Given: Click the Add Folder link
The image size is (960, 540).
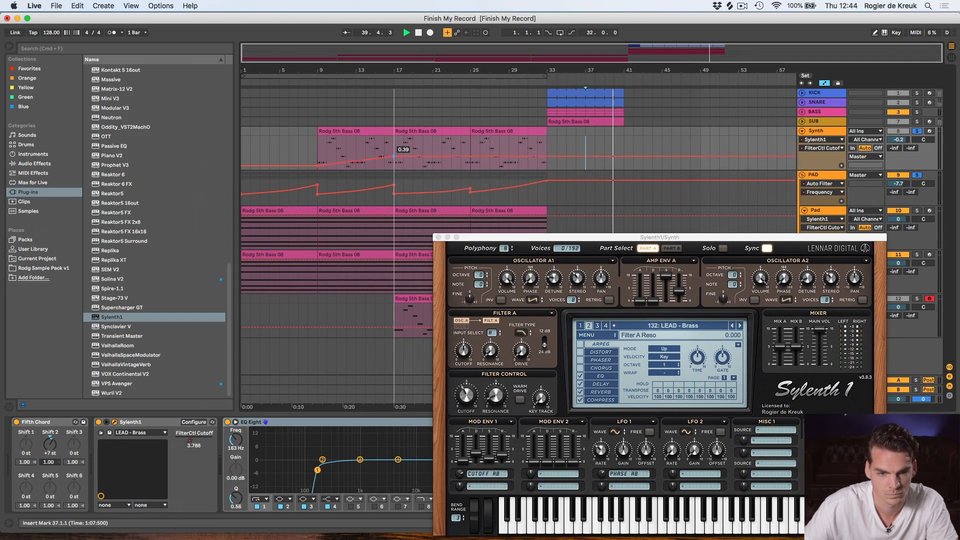Looking at the screenshot, I should 32,277.
